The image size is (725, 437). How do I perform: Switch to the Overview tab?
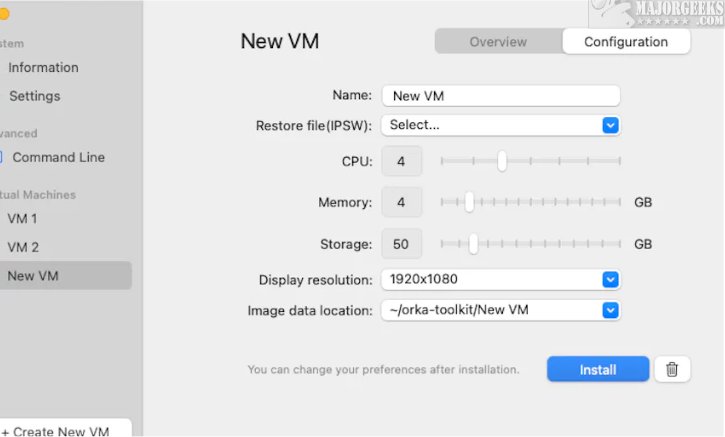(498, 41)
